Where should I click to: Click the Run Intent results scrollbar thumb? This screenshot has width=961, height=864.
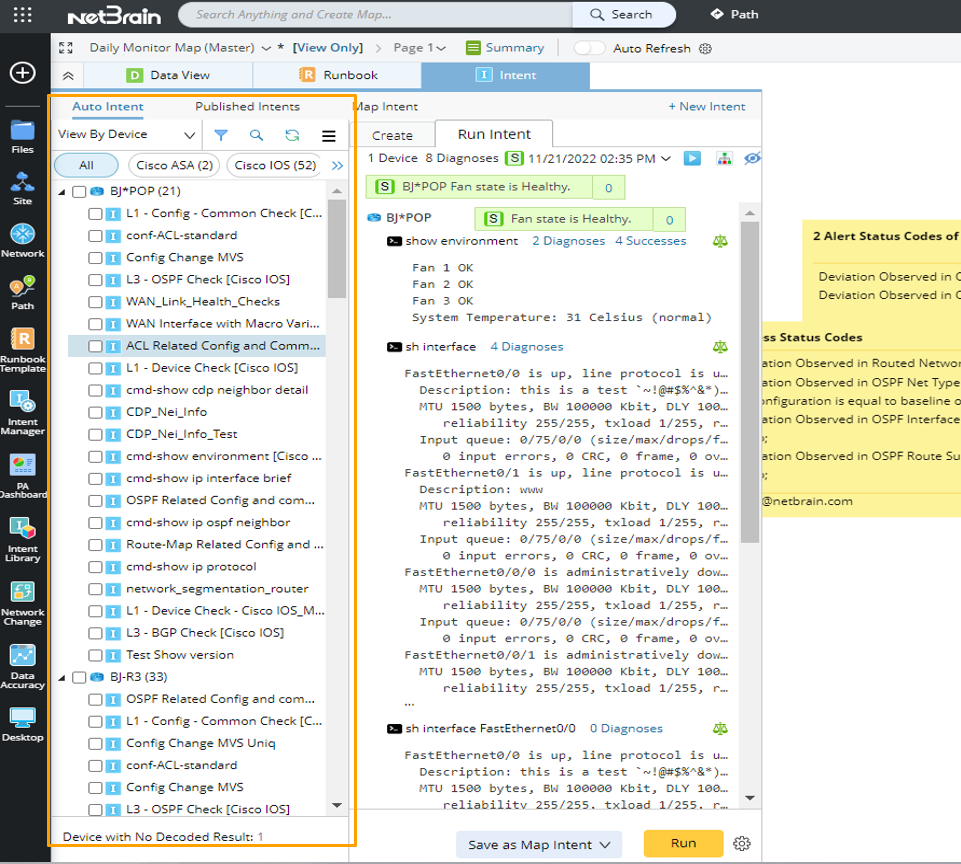click(x=750, y=382)
